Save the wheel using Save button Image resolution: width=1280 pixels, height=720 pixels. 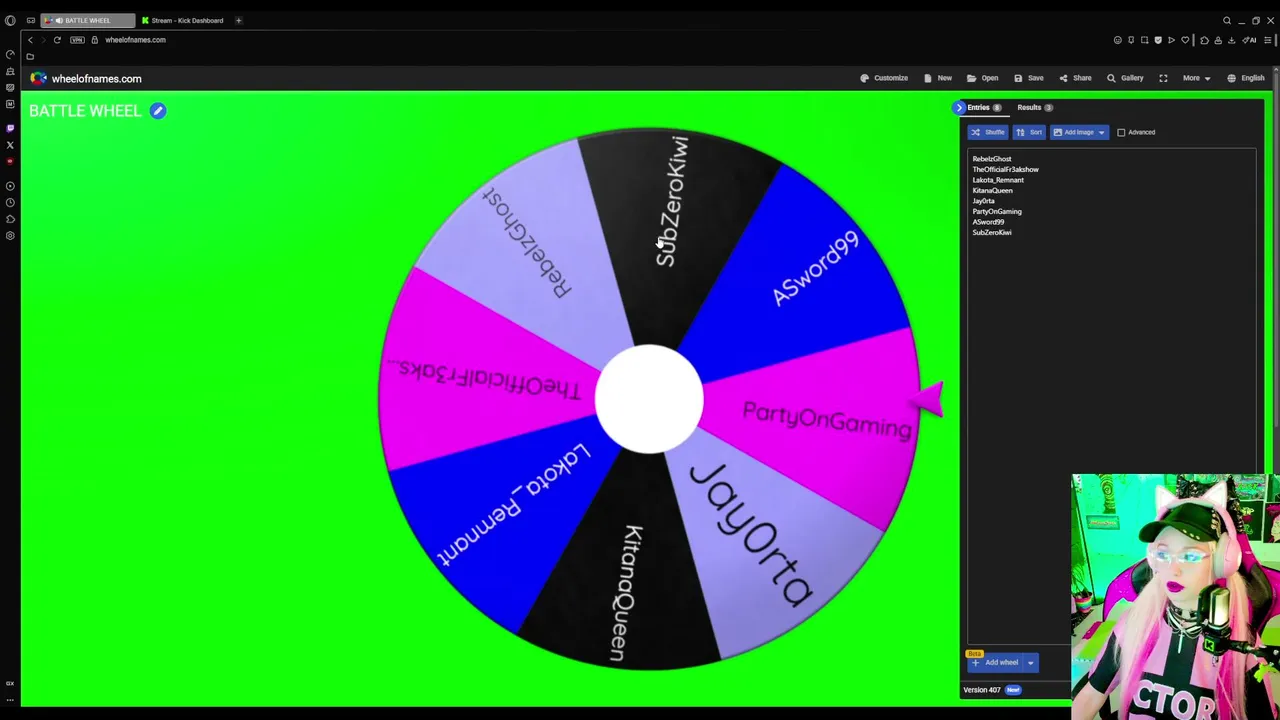(1029, 78)
